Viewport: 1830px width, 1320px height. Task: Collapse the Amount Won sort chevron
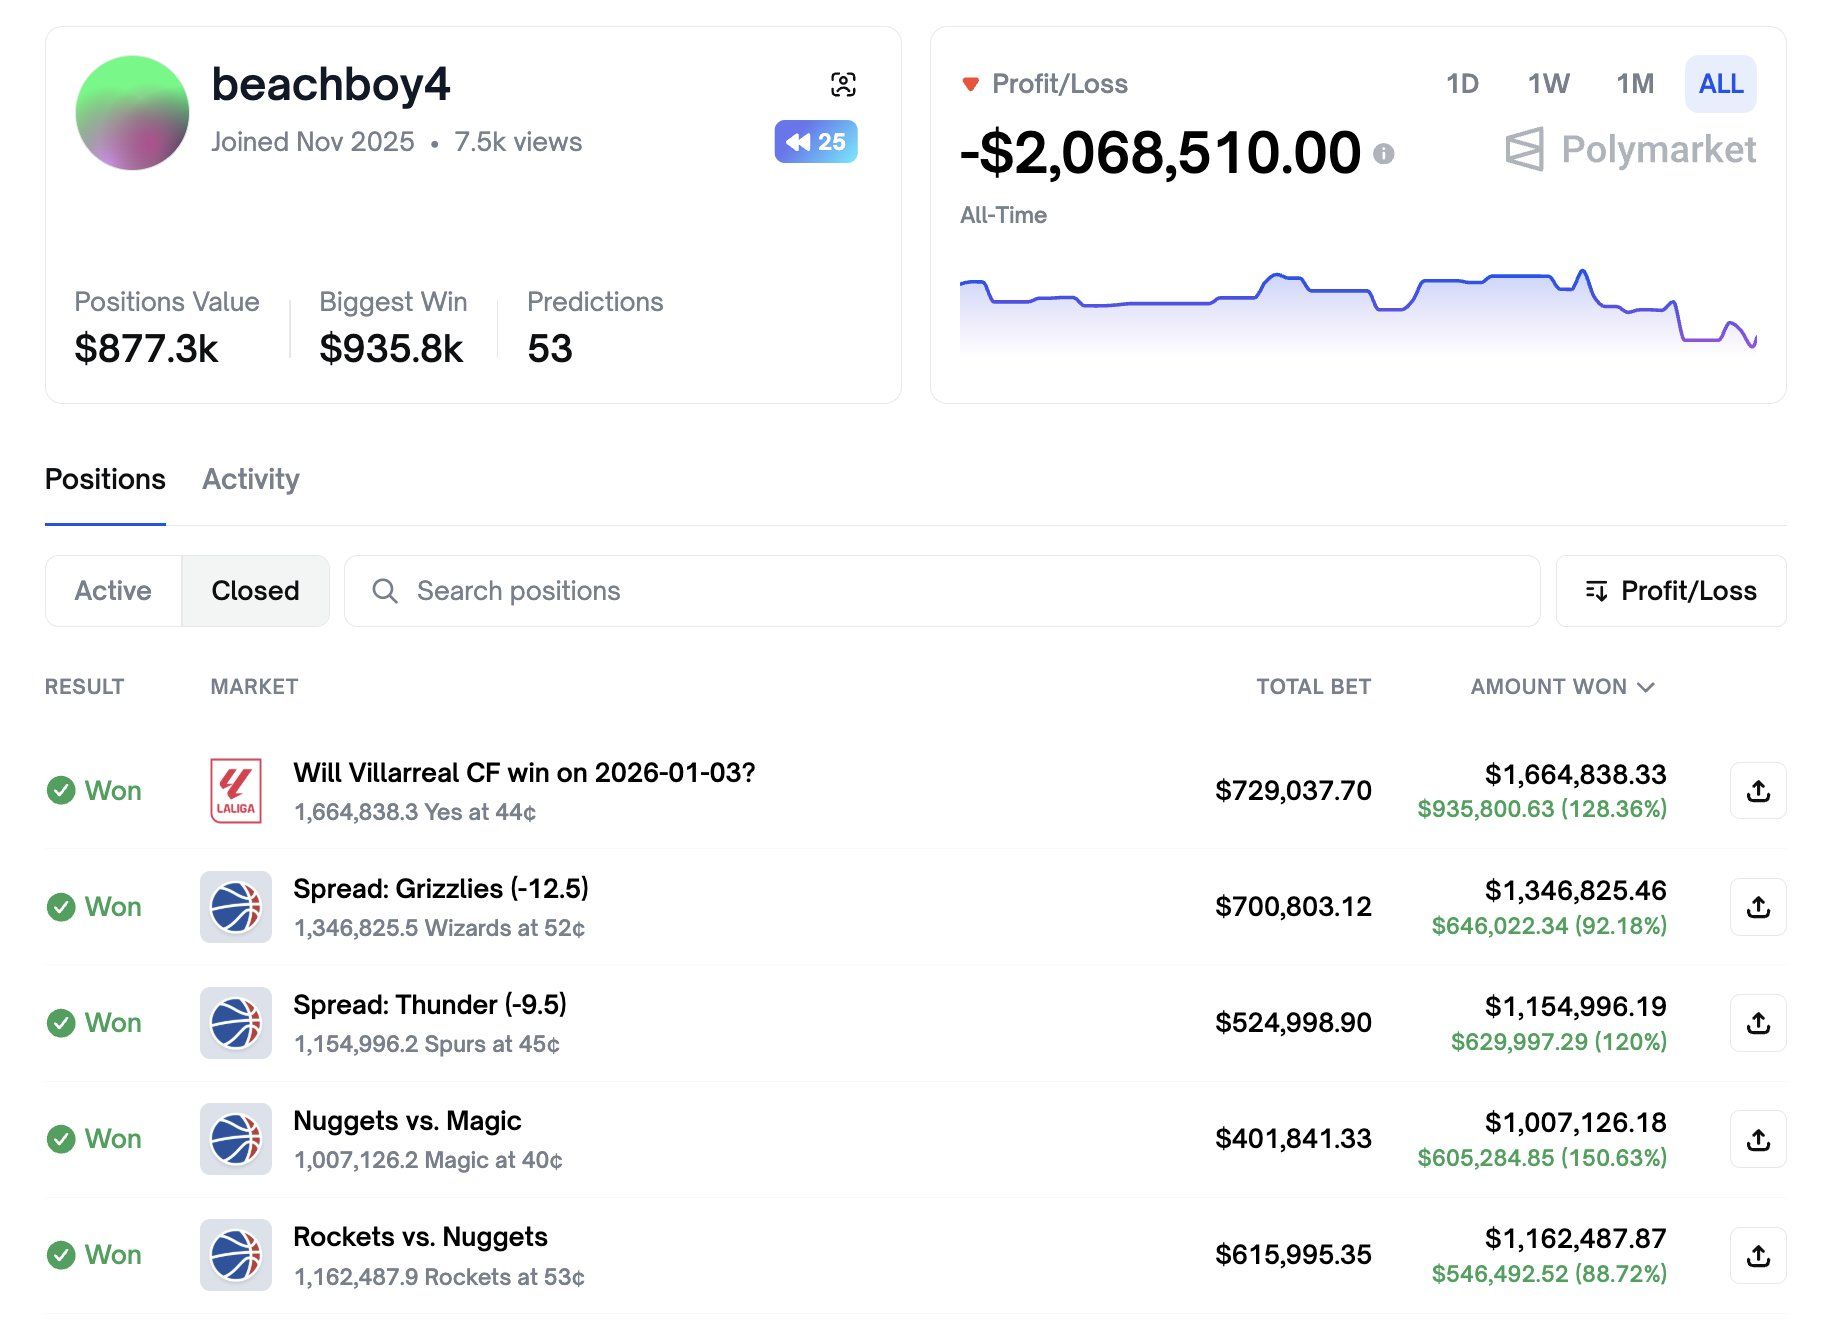point(1646,687)
